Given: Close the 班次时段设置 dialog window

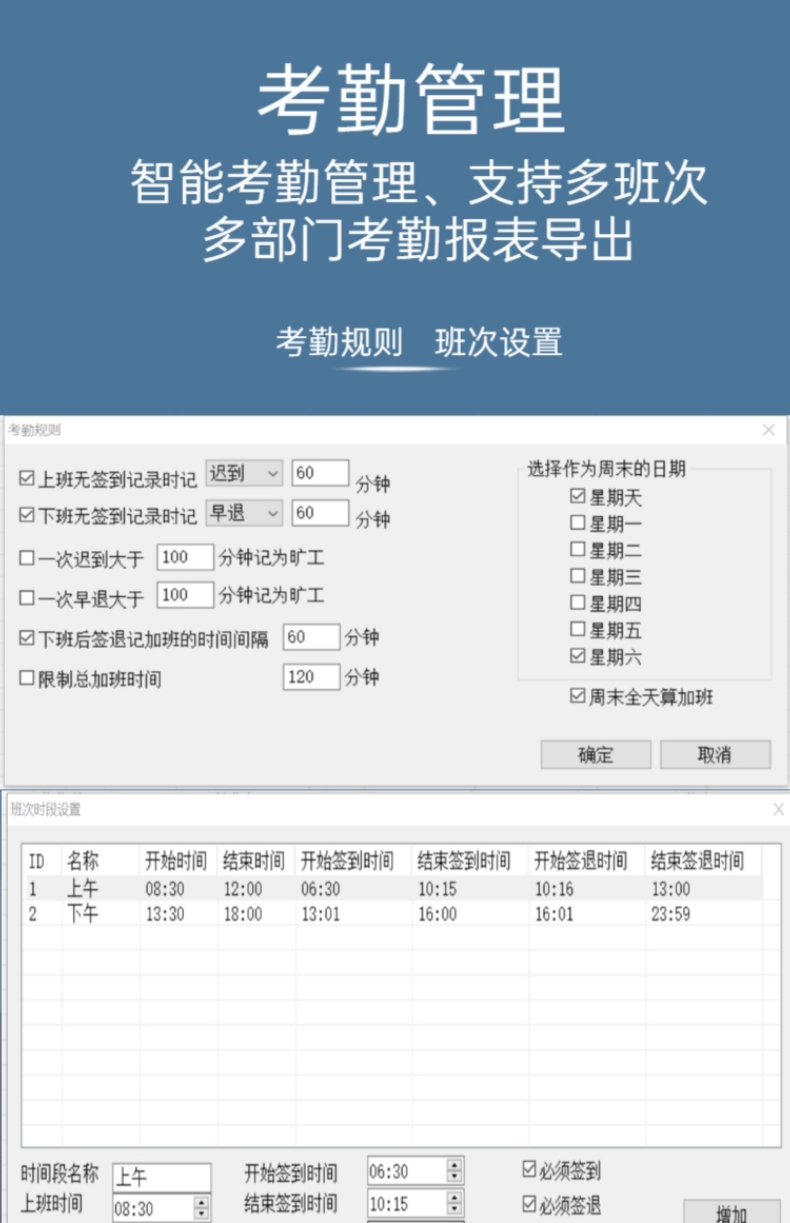Looking at the screenshot, I should click(x=778, y=809).
